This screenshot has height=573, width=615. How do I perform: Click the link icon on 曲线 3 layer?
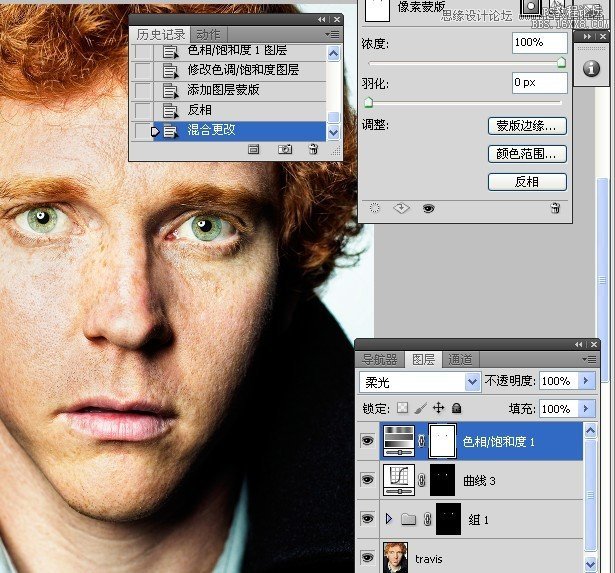(422, 480)
